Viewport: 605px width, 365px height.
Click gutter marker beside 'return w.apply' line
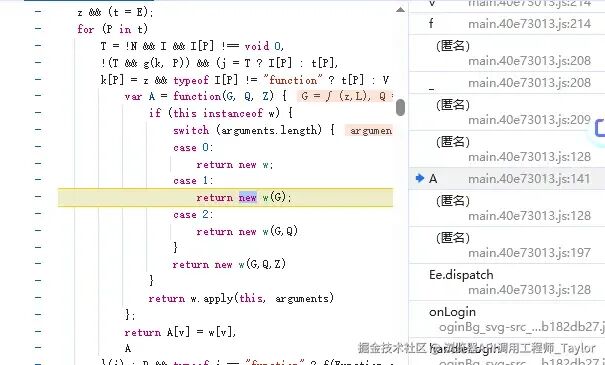coord(38,297)
